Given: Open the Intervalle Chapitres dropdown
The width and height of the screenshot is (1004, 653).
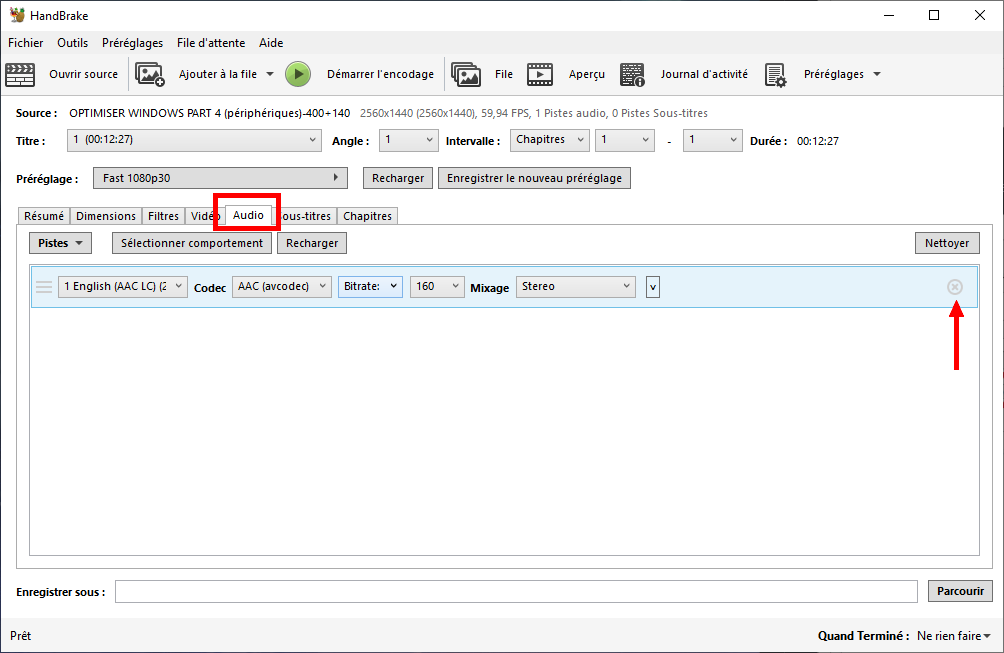Looking at the screenshot, I should click(x=549, y=140).
